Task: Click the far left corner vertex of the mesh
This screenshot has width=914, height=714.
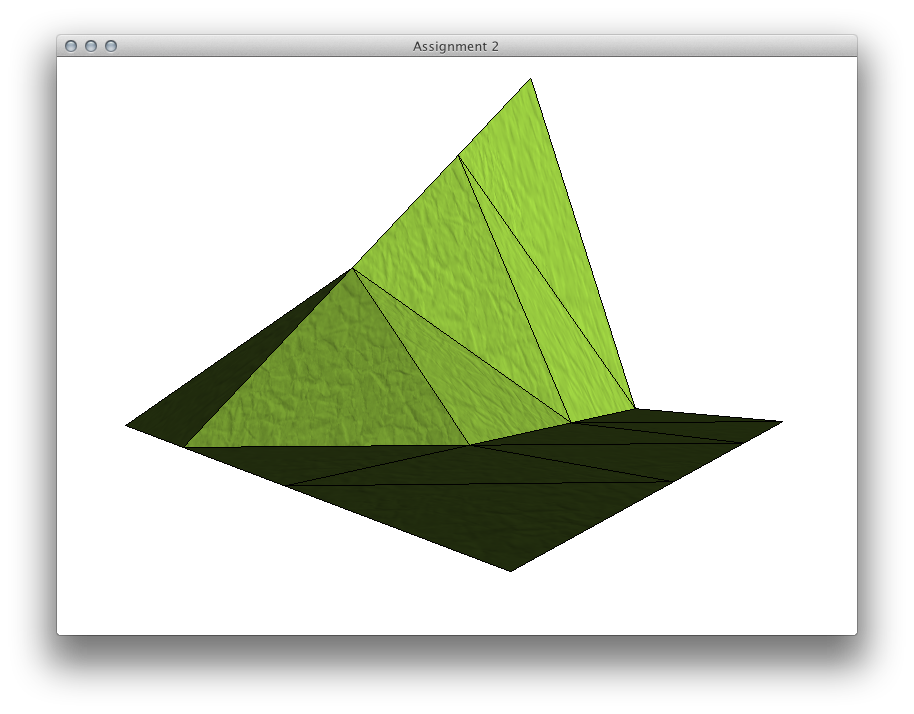Action: click(x=127, y=426)
